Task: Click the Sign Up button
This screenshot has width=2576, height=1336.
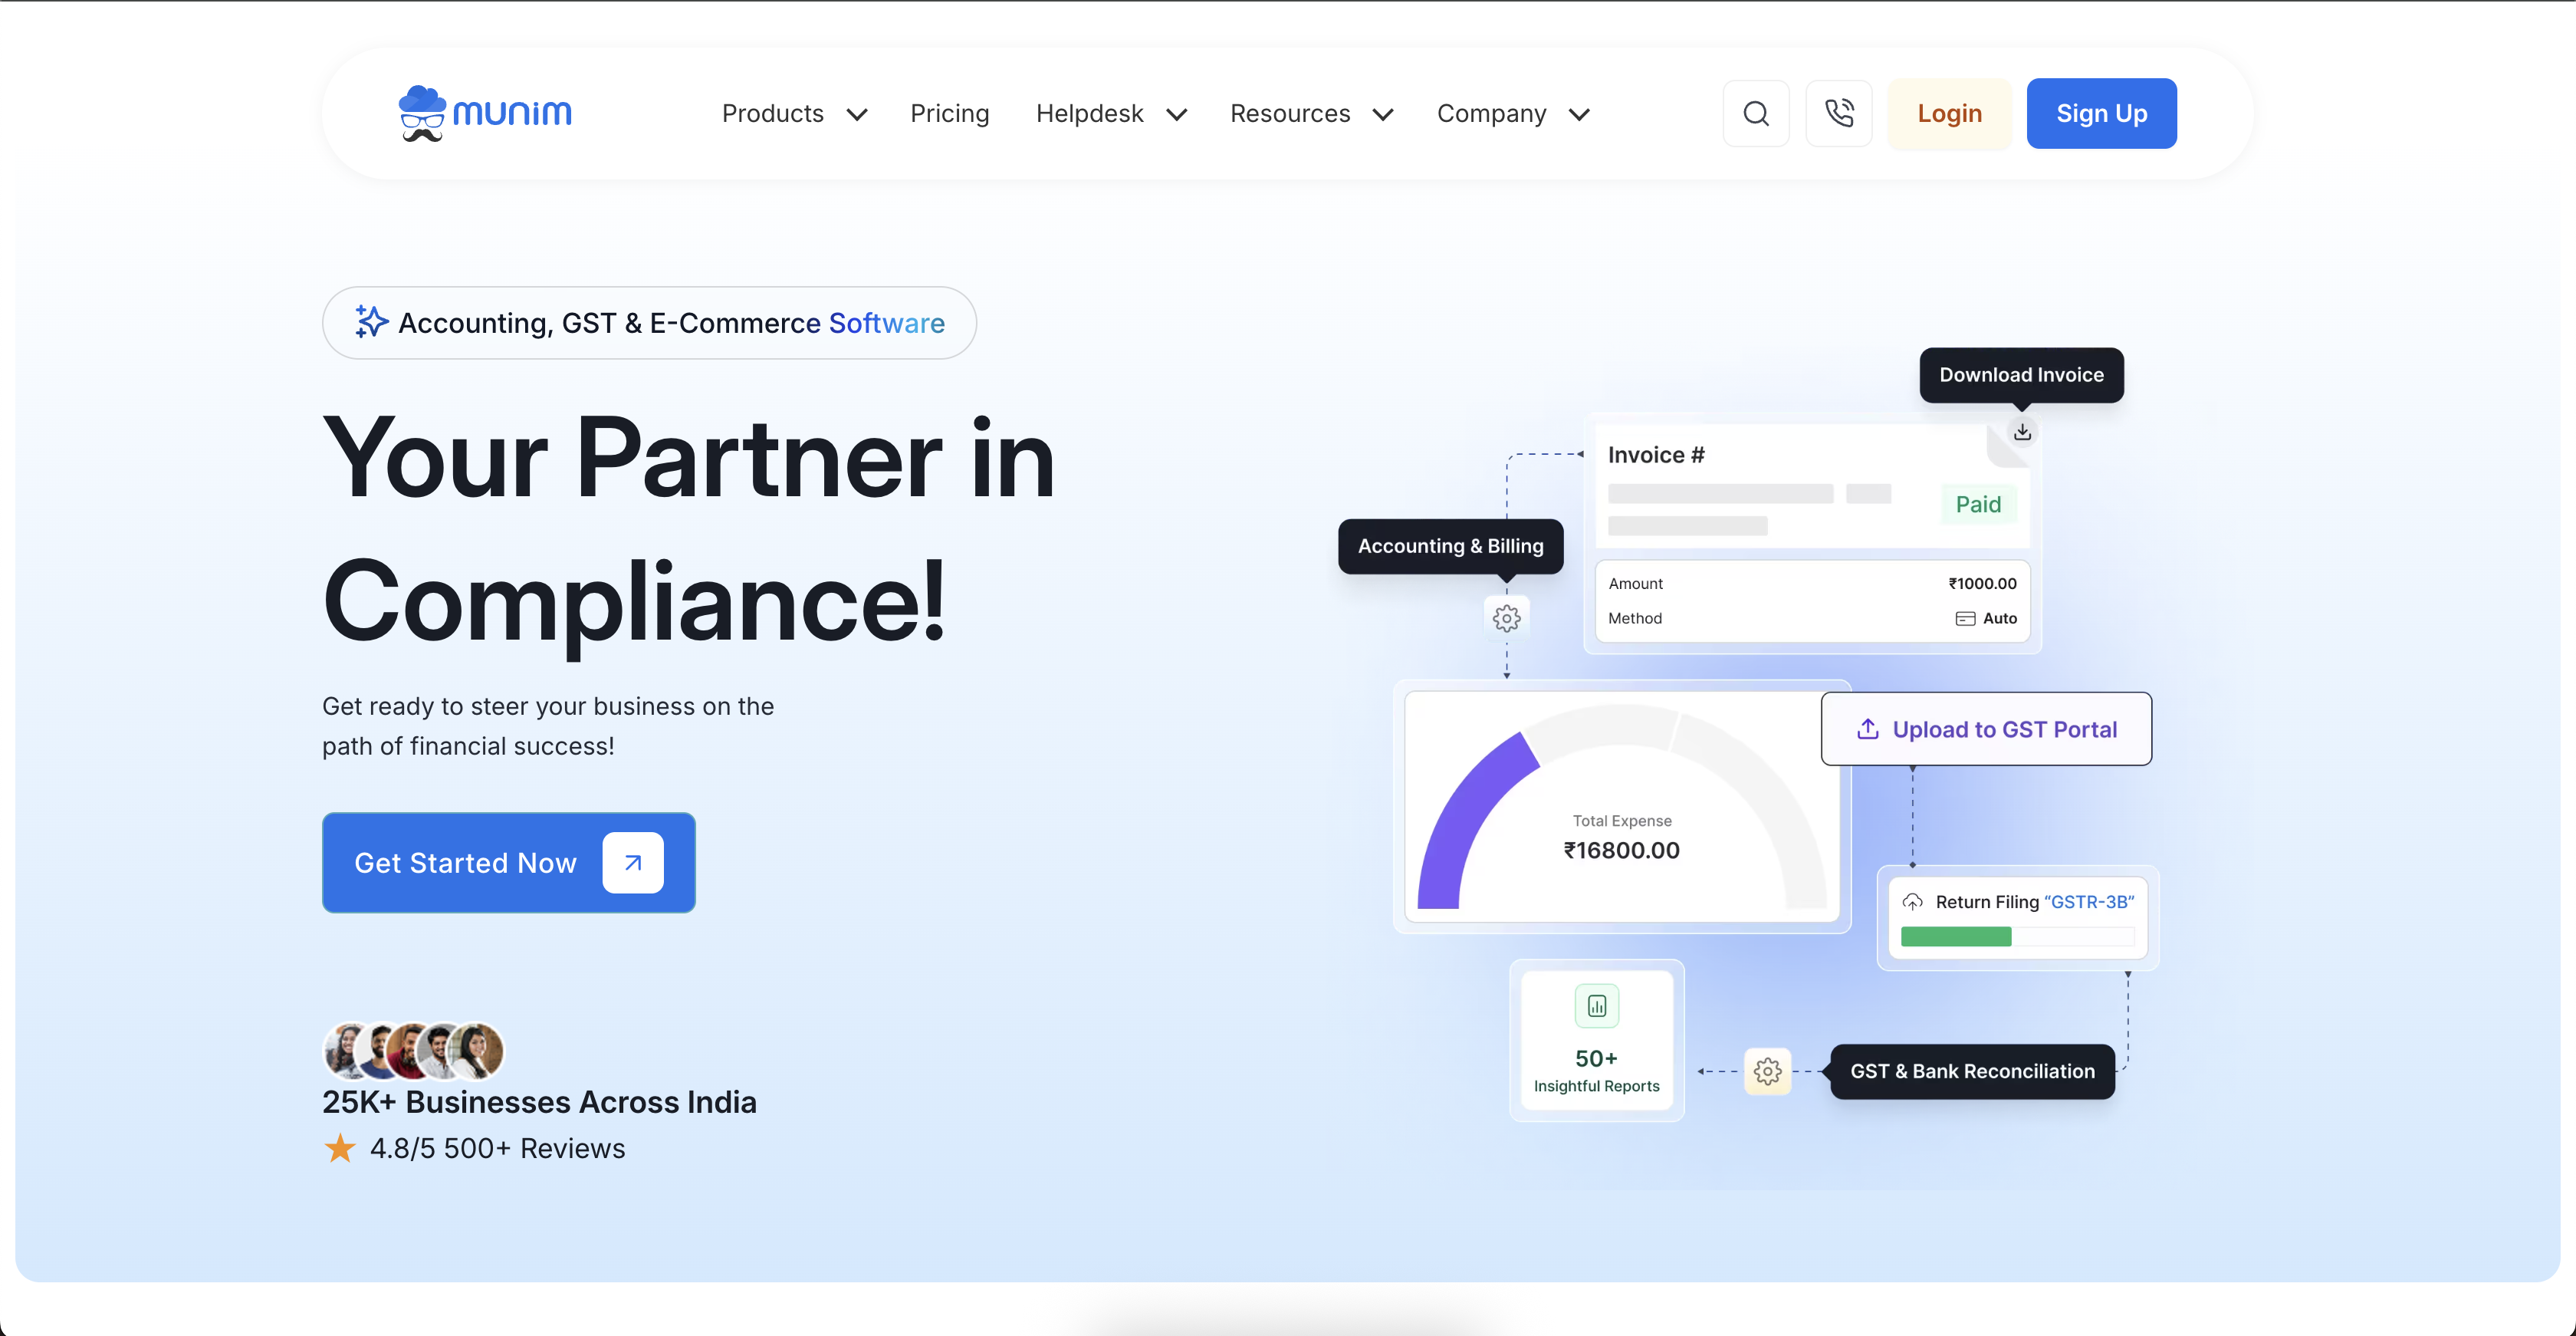Action: [2101, 113]
